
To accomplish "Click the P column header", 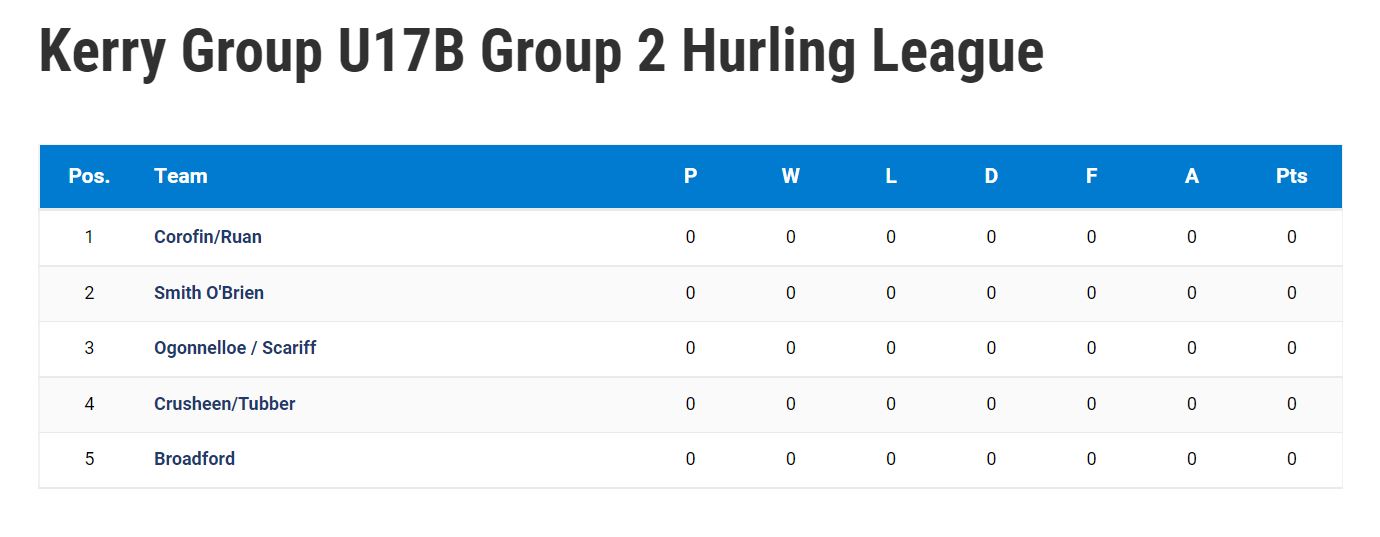I will coord(690,176).
